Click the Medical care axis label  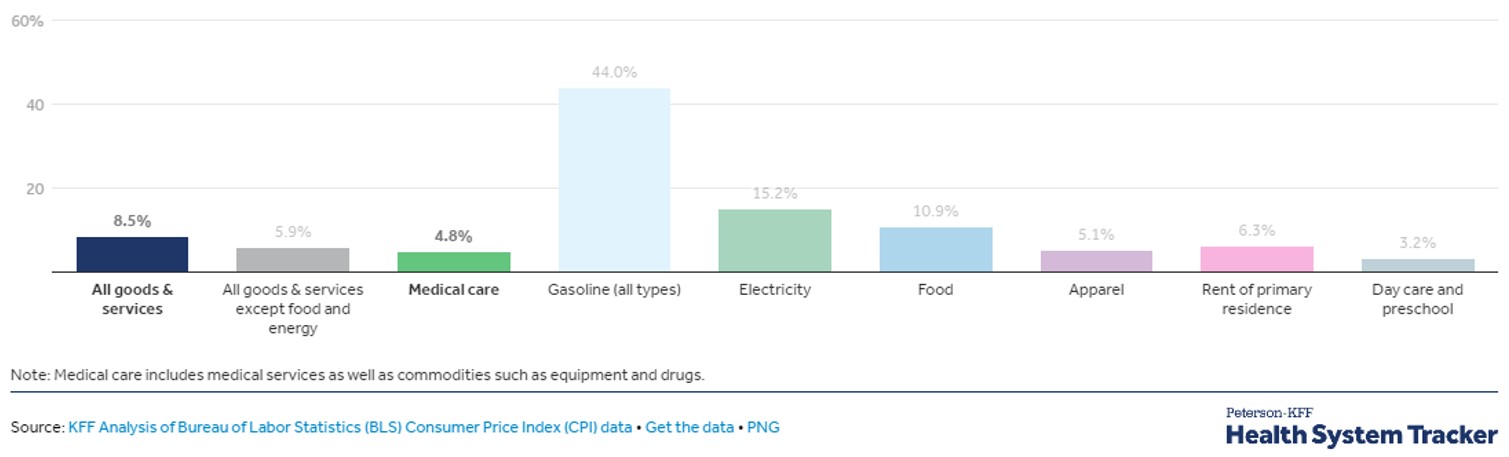pyautogui.click(x=454, y=290)
